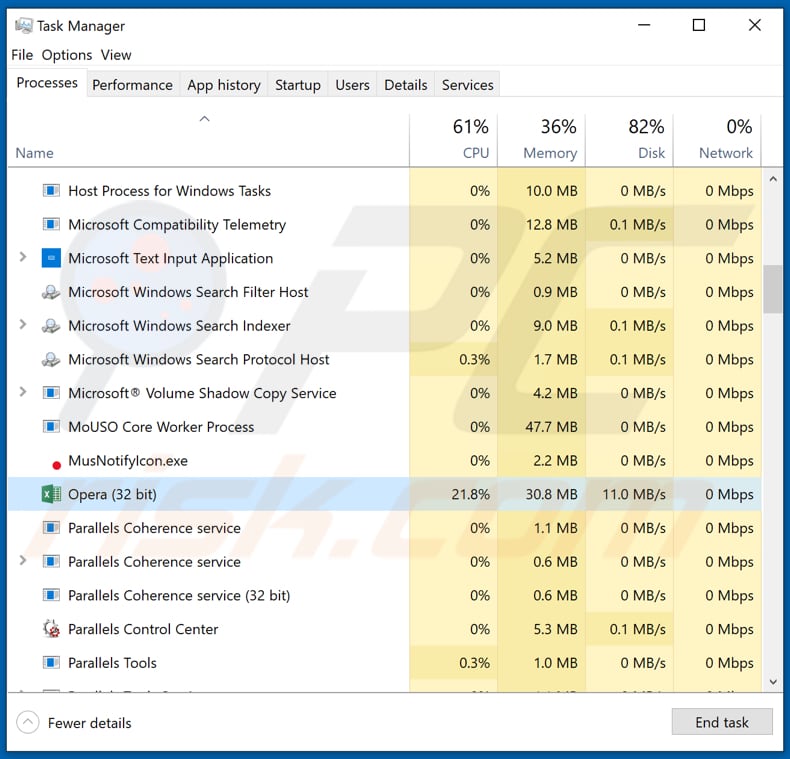Screen dimensions: 790x759
Task: Click the End task button
Action: [x=722, y=722]
